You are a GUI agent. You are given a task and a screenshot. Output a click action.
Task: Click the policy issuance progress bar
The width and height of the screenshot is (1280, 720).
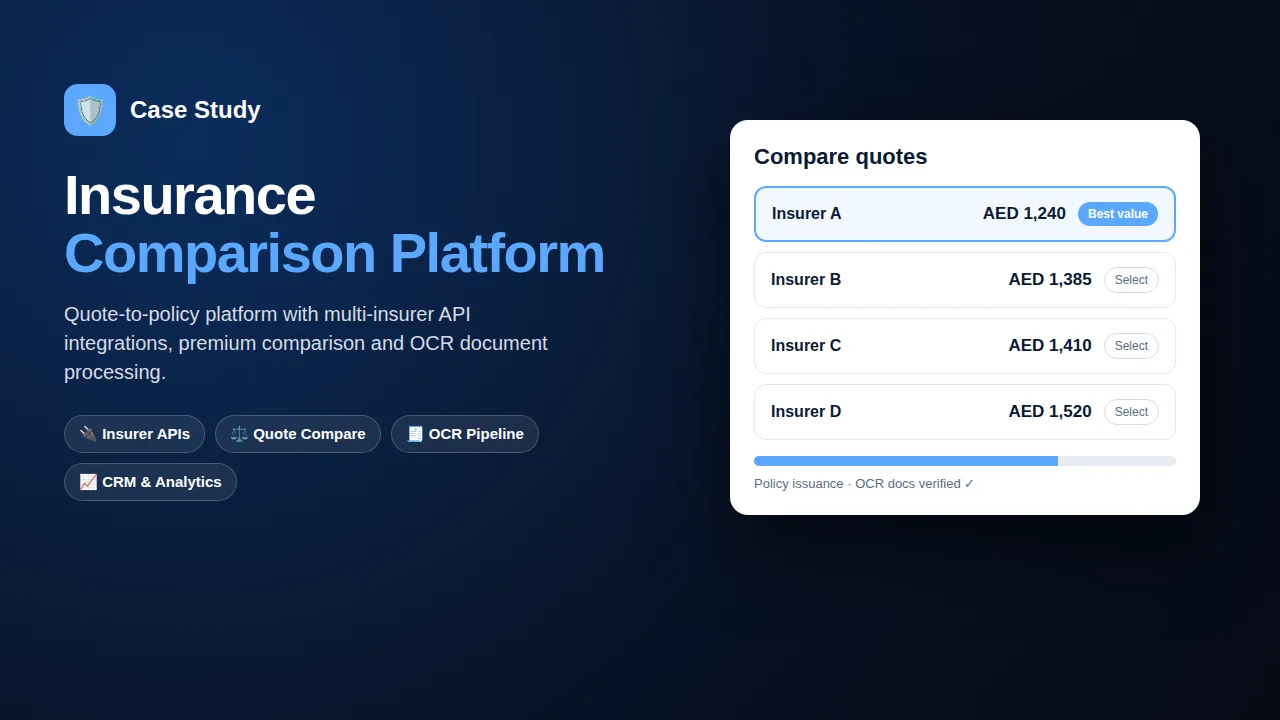click(965, 461)
